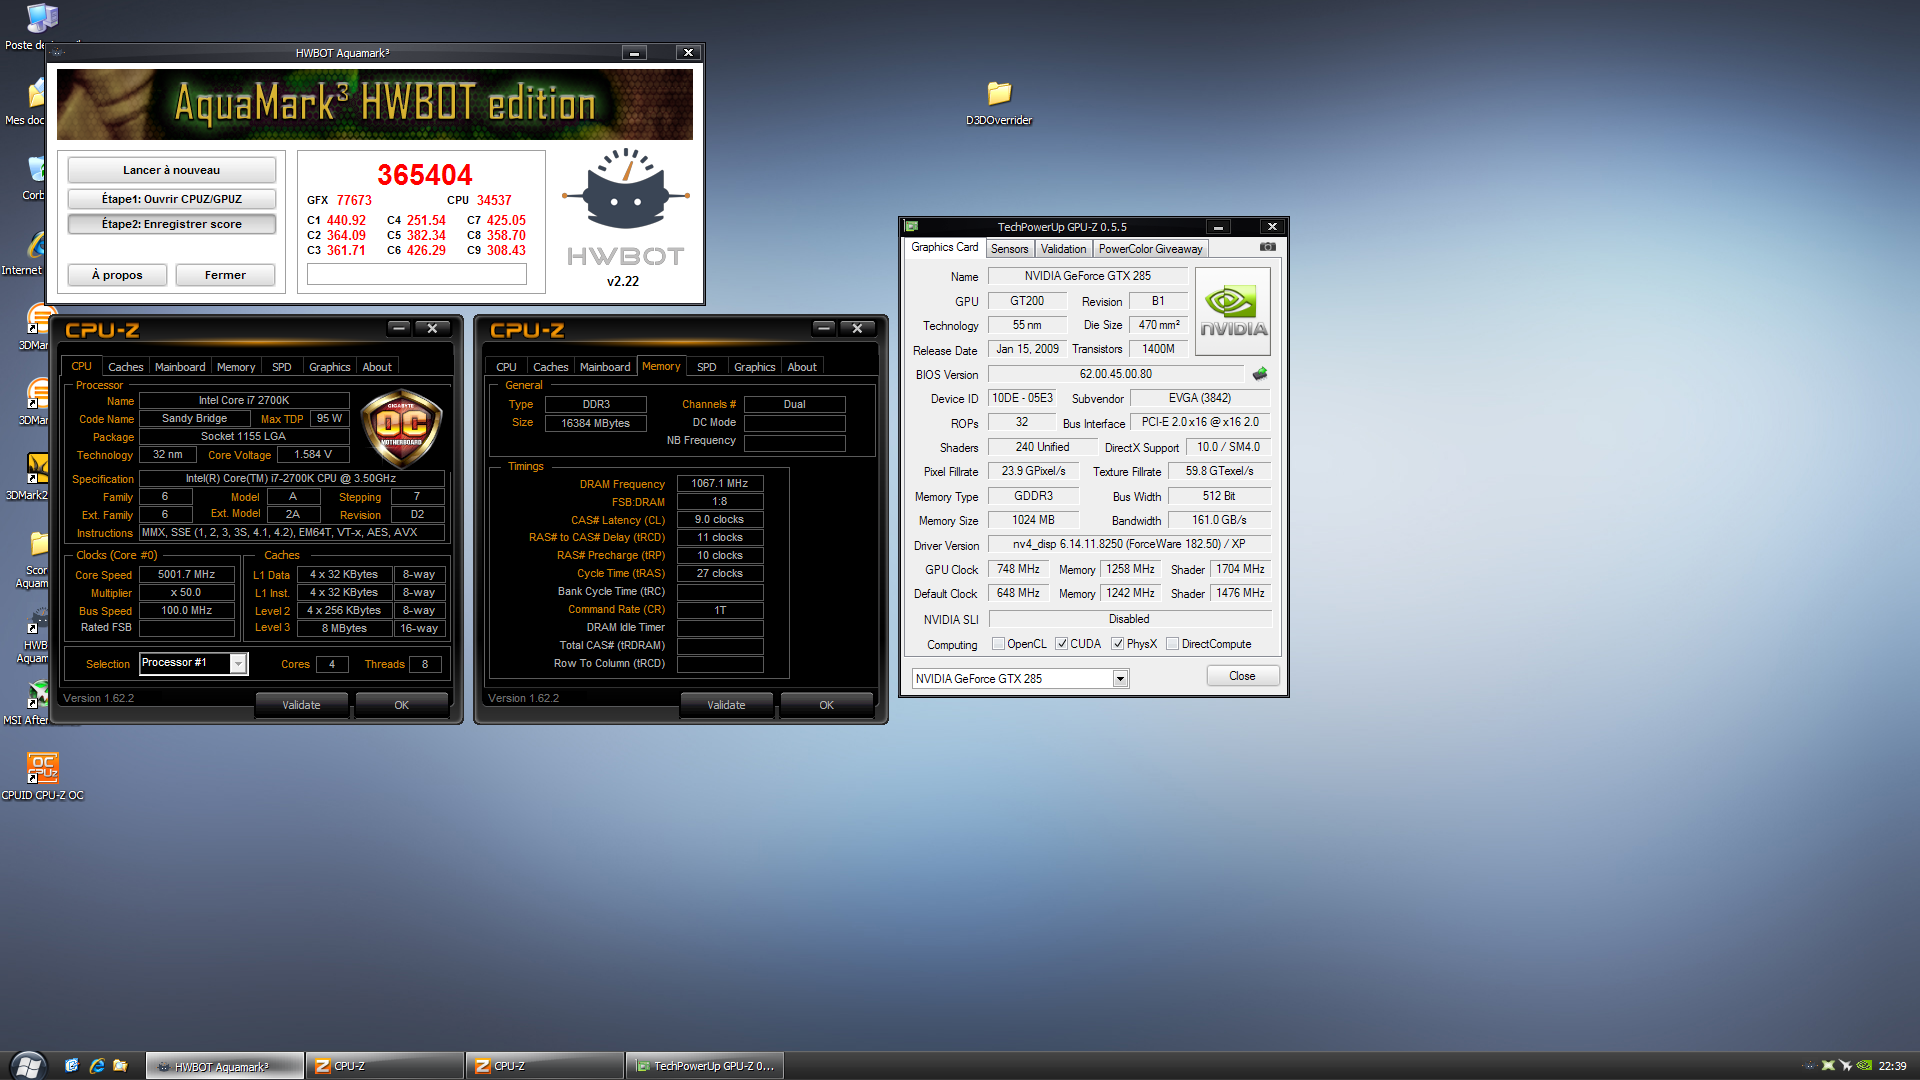Launch Internet Explorer from quick launch
This screenshot has height=1080, width=1920.
tap(97, 1066)
